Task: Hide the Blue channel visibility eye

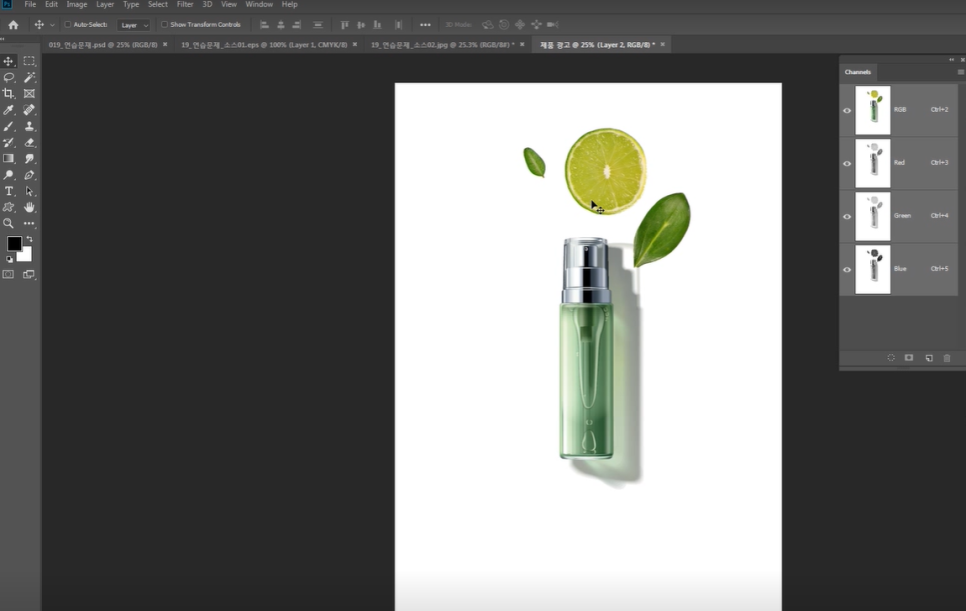Action: pos(847,270)
